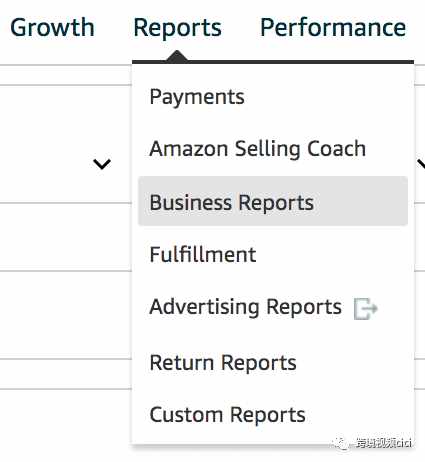
Task: Expand the chevron left of the menu
Action: 102,164
